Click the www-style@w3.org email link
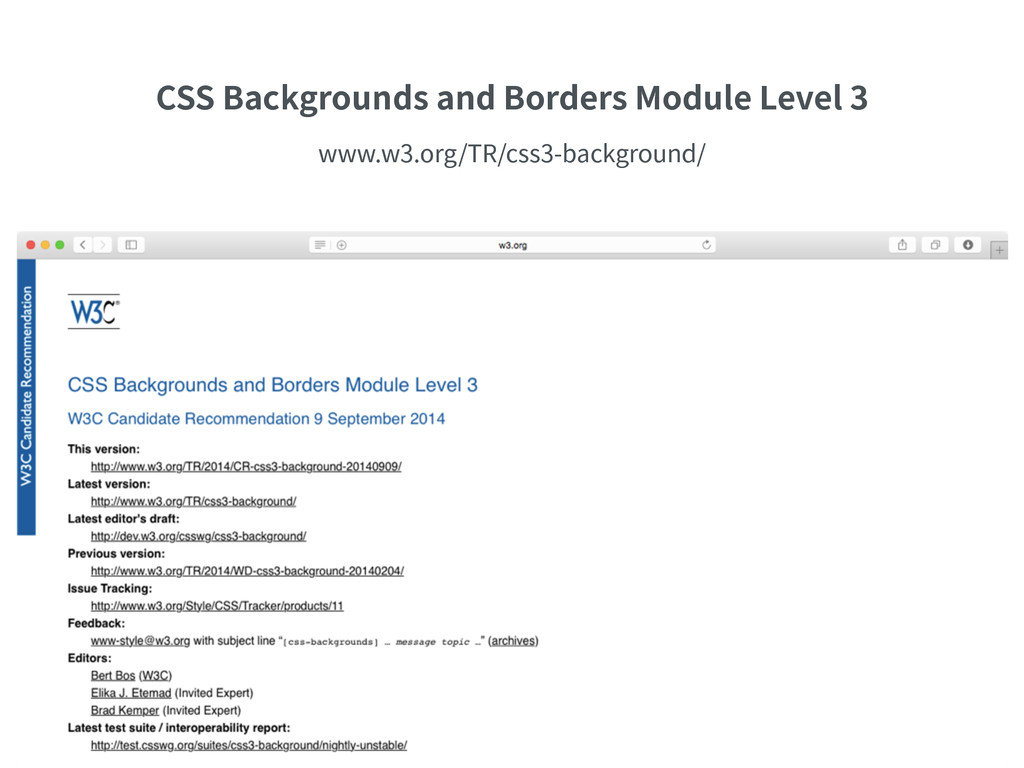Viewport: 1024px width, 768px height. (x=140, y=641)
